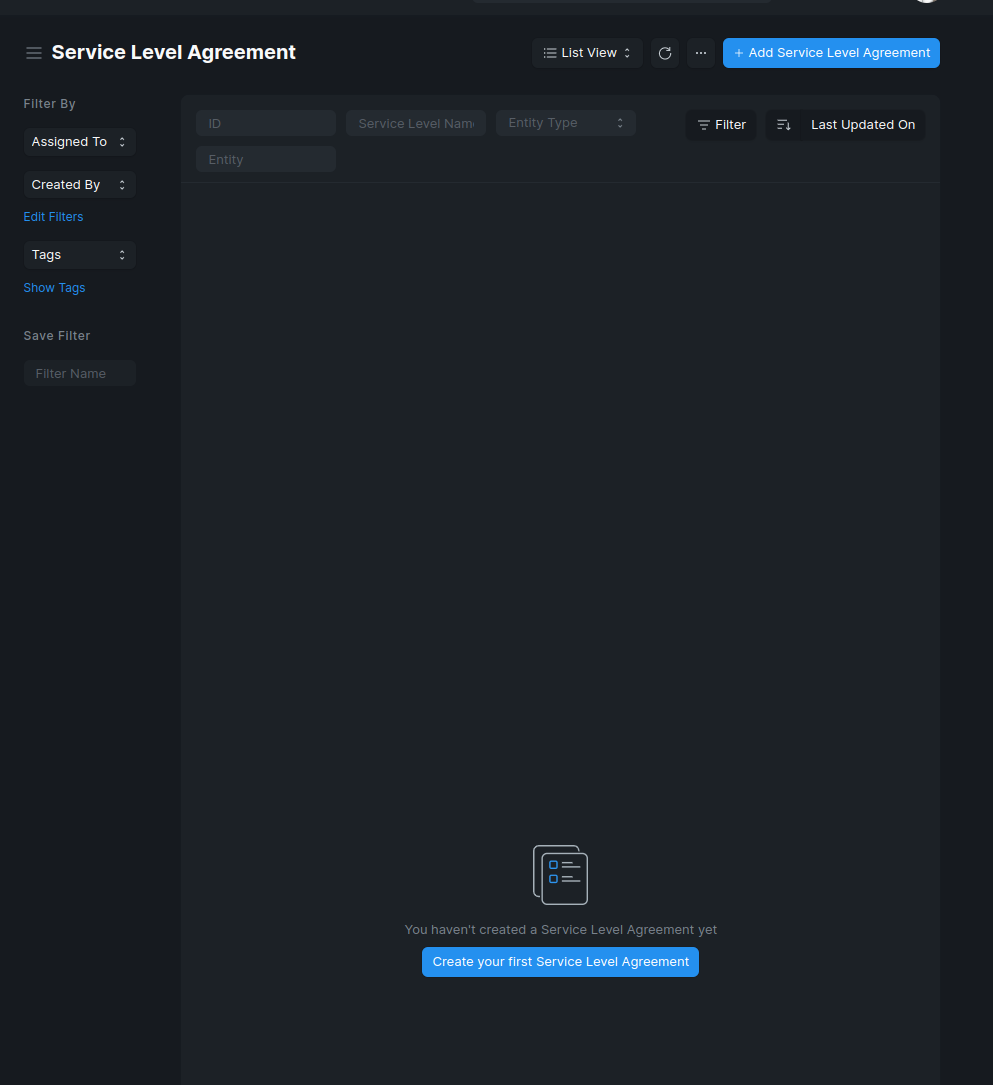Click the ID search field
Viewport: 993px width, 1085px height.
point(265,122)
